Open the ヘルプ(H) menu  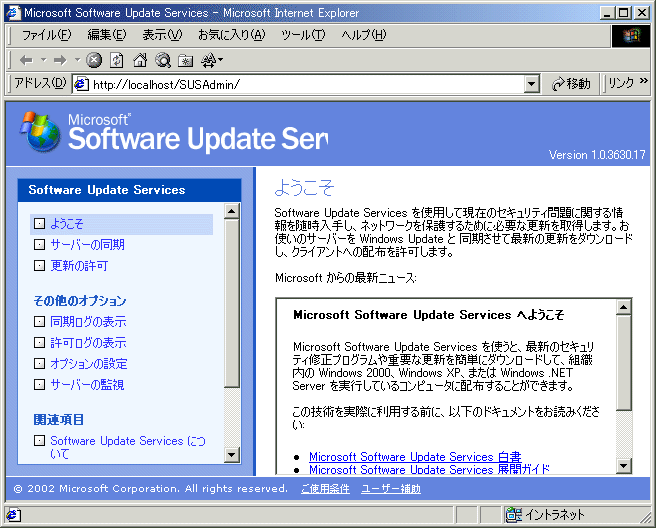(x=364, y=35)
